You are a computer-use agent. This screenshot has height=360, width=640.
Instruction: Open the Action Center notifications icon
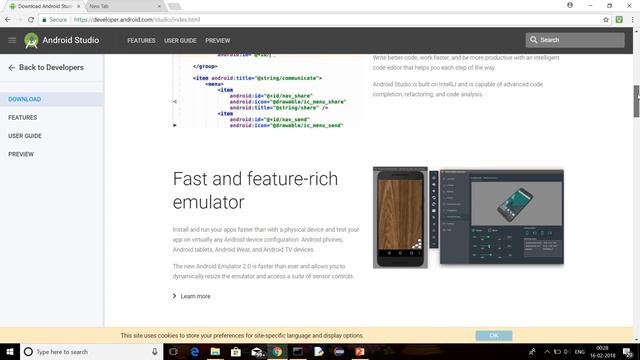(x=628, y=351)
